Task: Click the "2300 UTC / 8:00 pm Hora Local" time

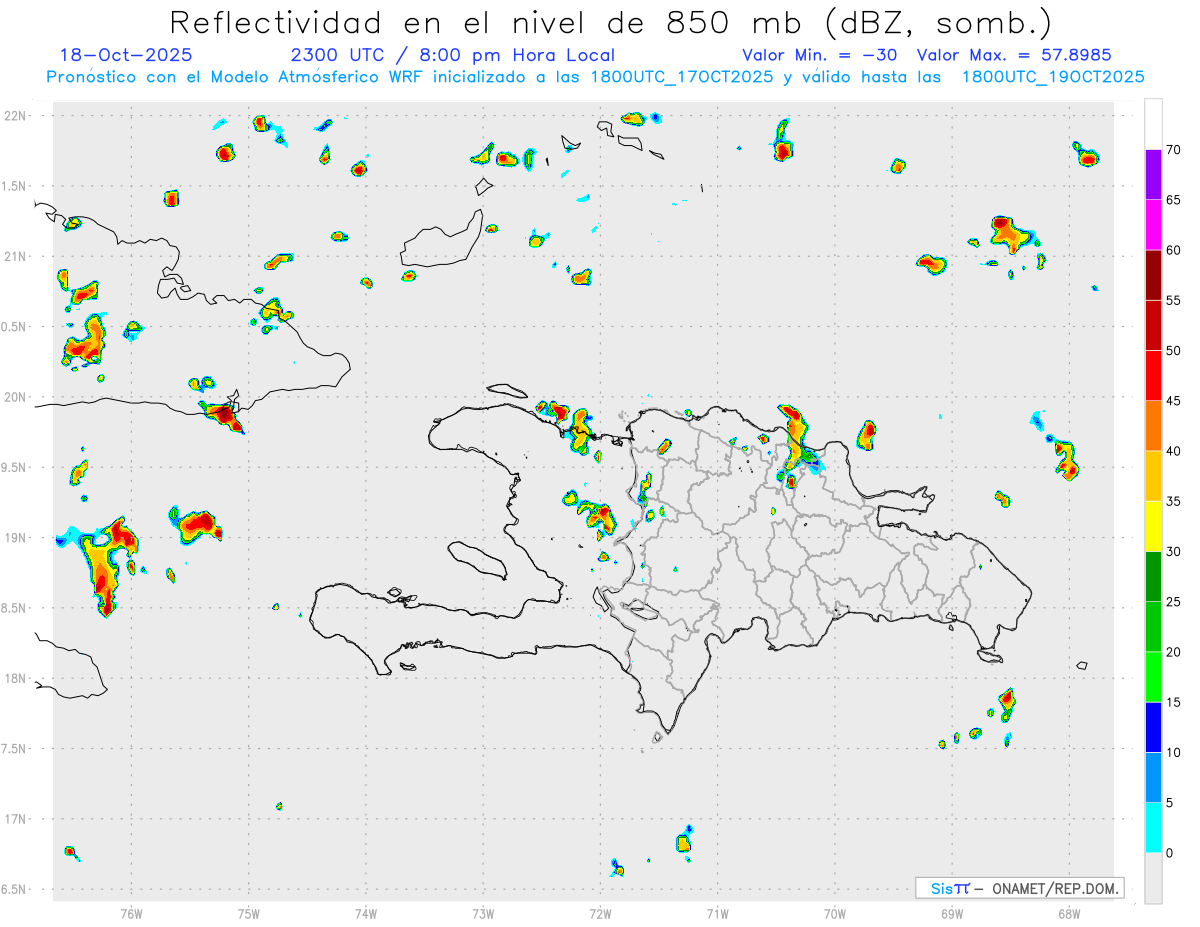Action: tap(452, 56)
